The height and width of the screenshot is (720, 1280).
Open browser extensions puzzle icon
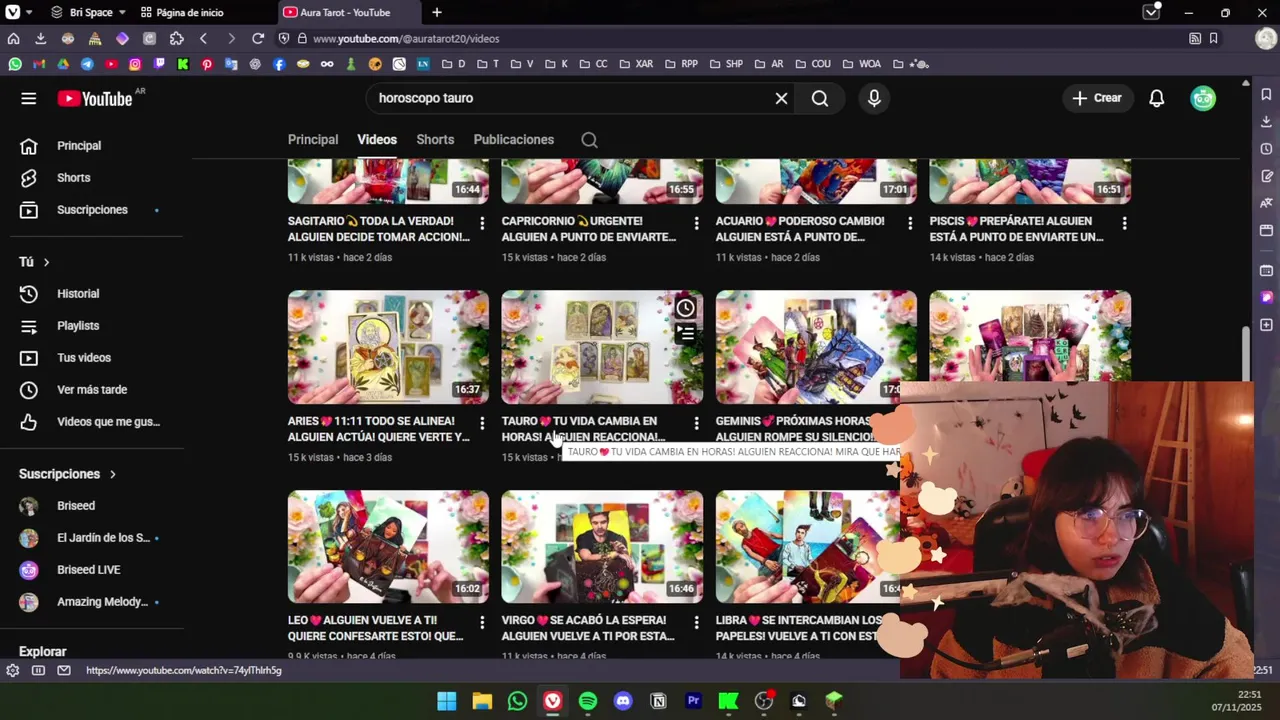pos(177,38)
